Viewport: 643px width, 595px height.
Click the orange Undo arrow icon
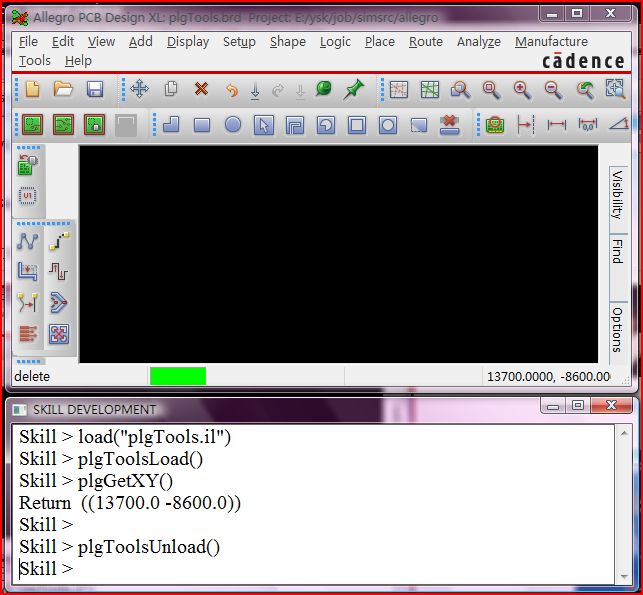[x=232, y=90]
